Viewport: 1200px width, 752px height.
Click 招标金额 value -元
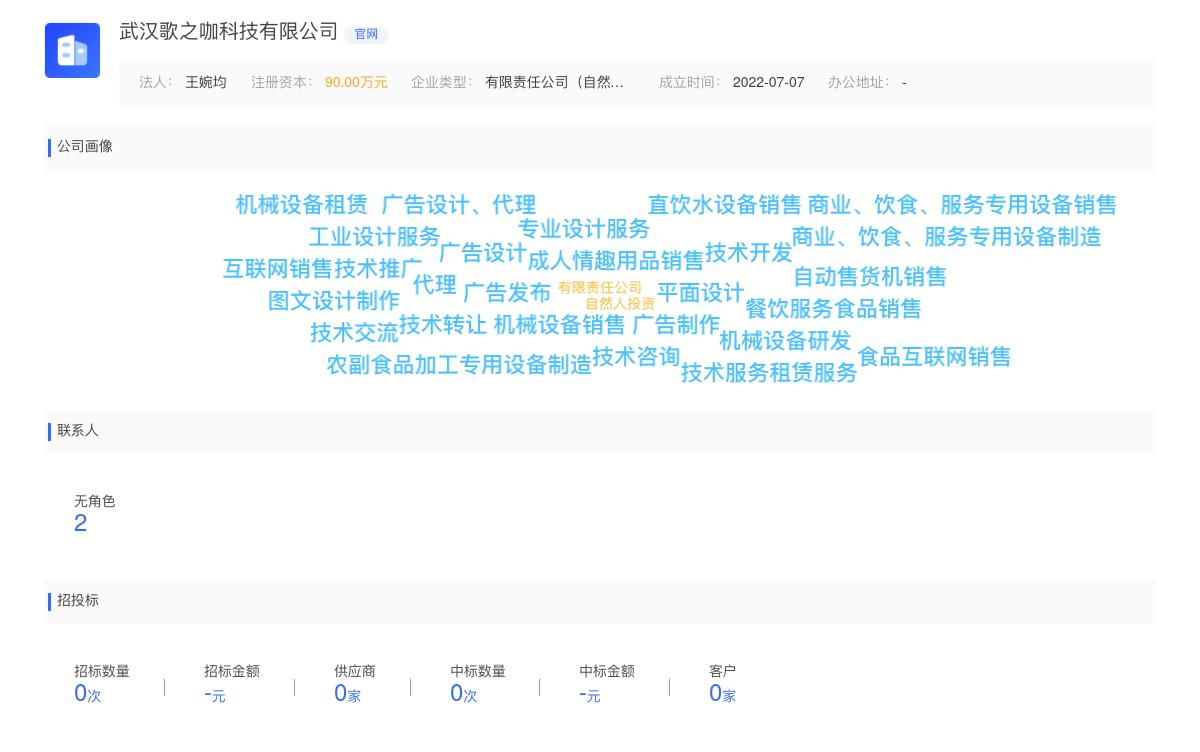[x=215, y=693]
